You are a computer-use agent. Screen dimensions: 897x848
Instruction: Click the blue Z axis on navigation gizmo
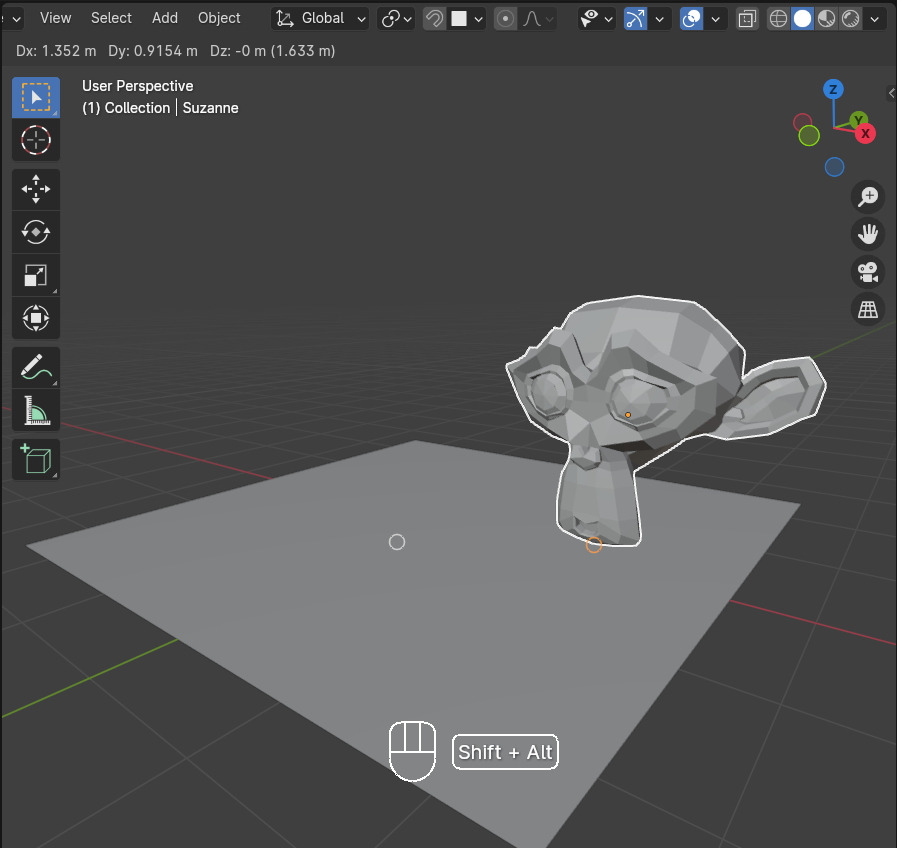(834, 89)
